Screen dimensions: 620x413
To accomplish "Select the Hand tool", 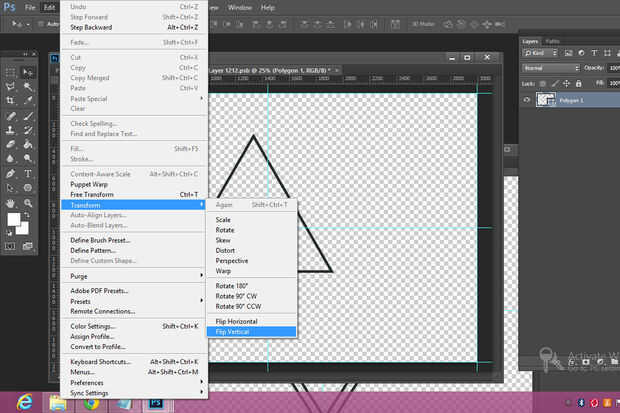I will pos(10,203).
